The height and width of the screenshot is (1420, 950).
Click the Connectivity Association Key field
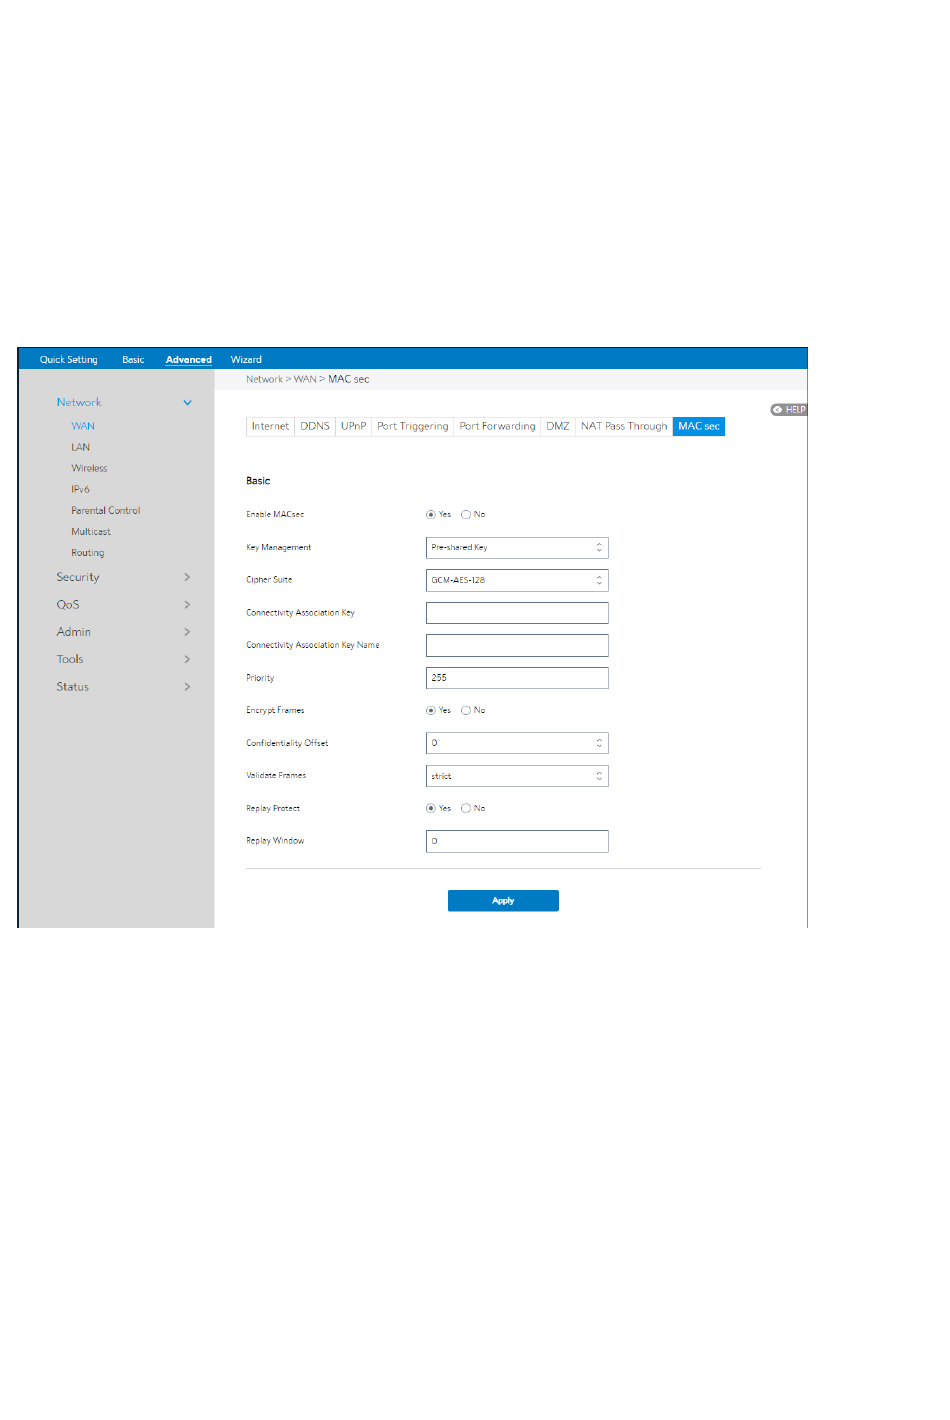click(x=516, y=613)
